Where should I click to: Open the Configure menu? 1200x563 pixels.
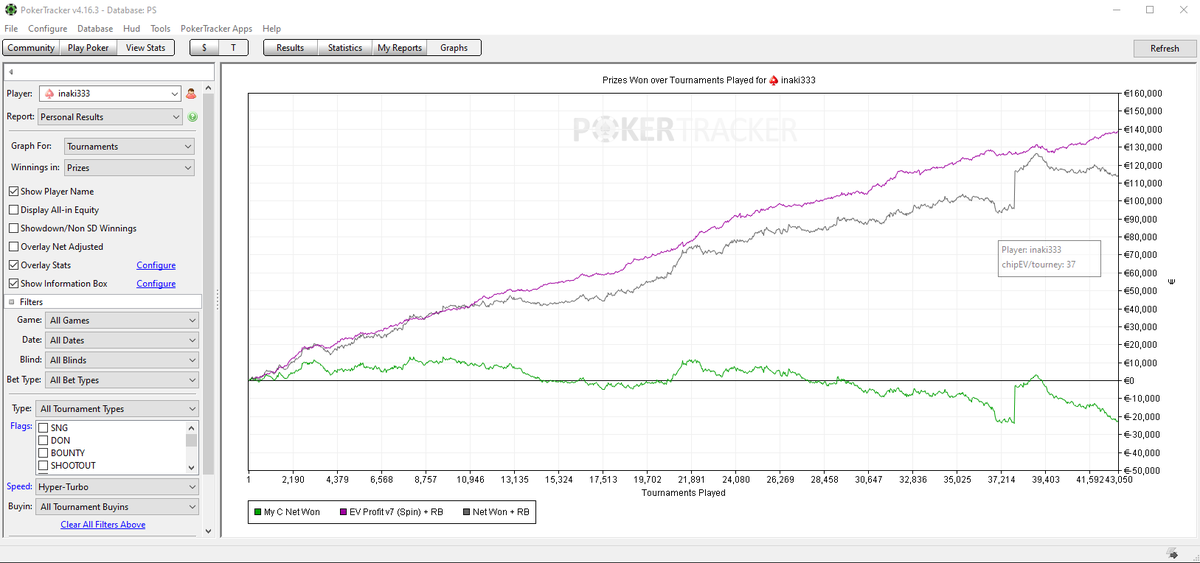[48, 29]
